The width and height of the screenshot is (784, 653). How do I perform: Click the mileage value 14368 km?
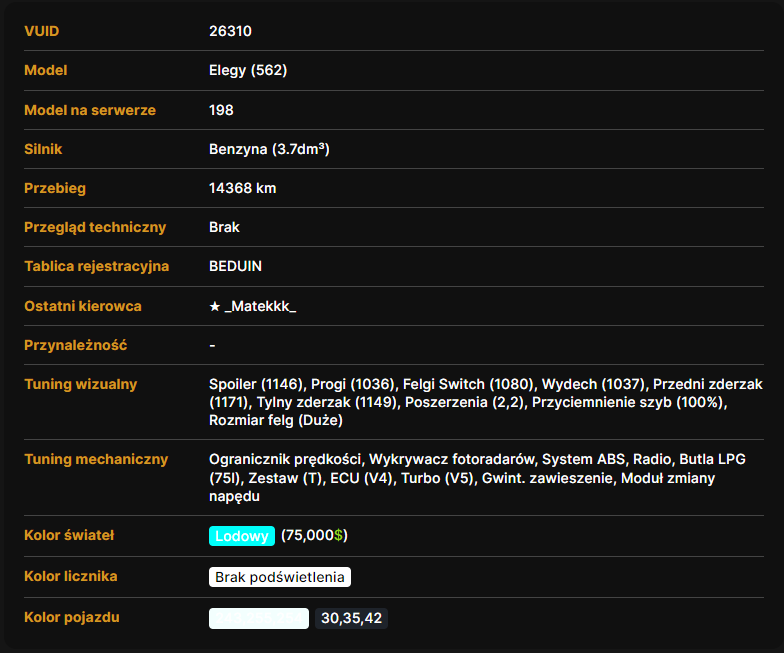[x=242, y=188]
